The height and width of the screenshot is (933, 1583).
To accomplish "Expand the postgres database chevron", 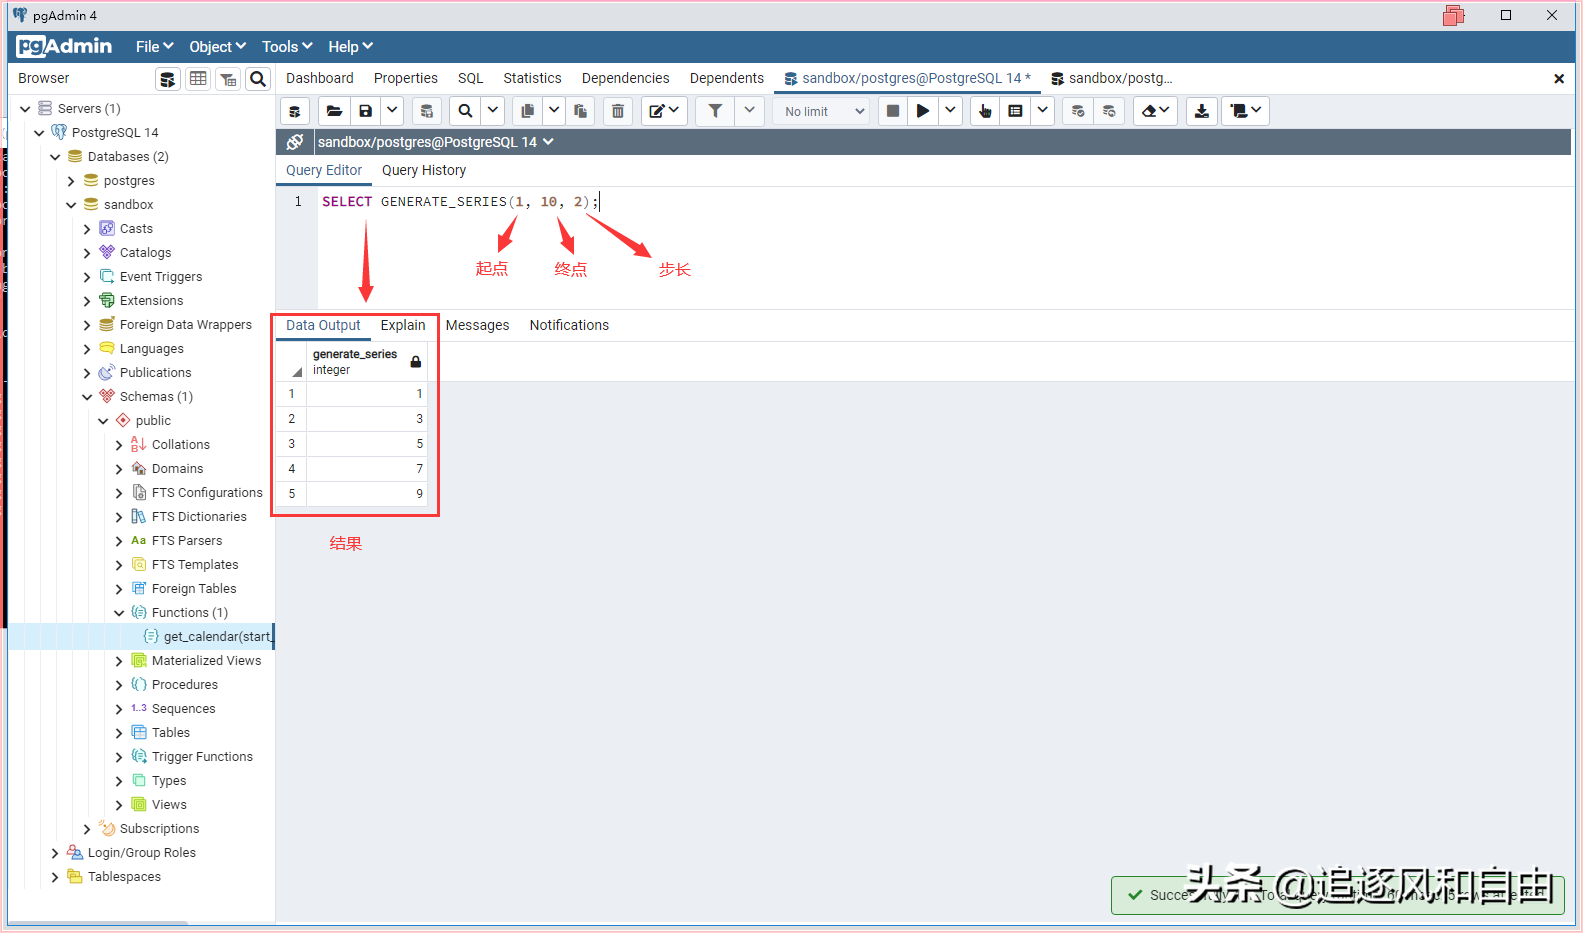I will 71,181.
